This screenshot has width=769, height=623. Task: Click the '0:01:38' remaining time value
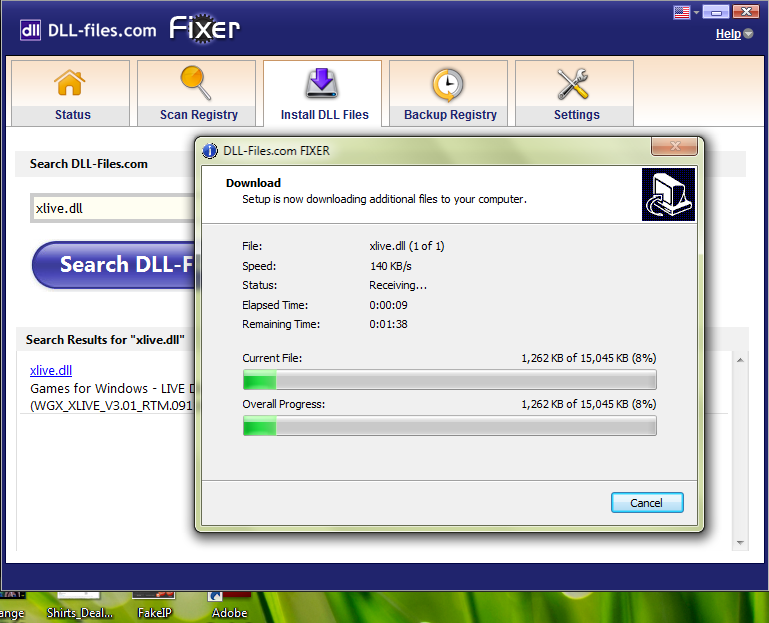[388, 324]
